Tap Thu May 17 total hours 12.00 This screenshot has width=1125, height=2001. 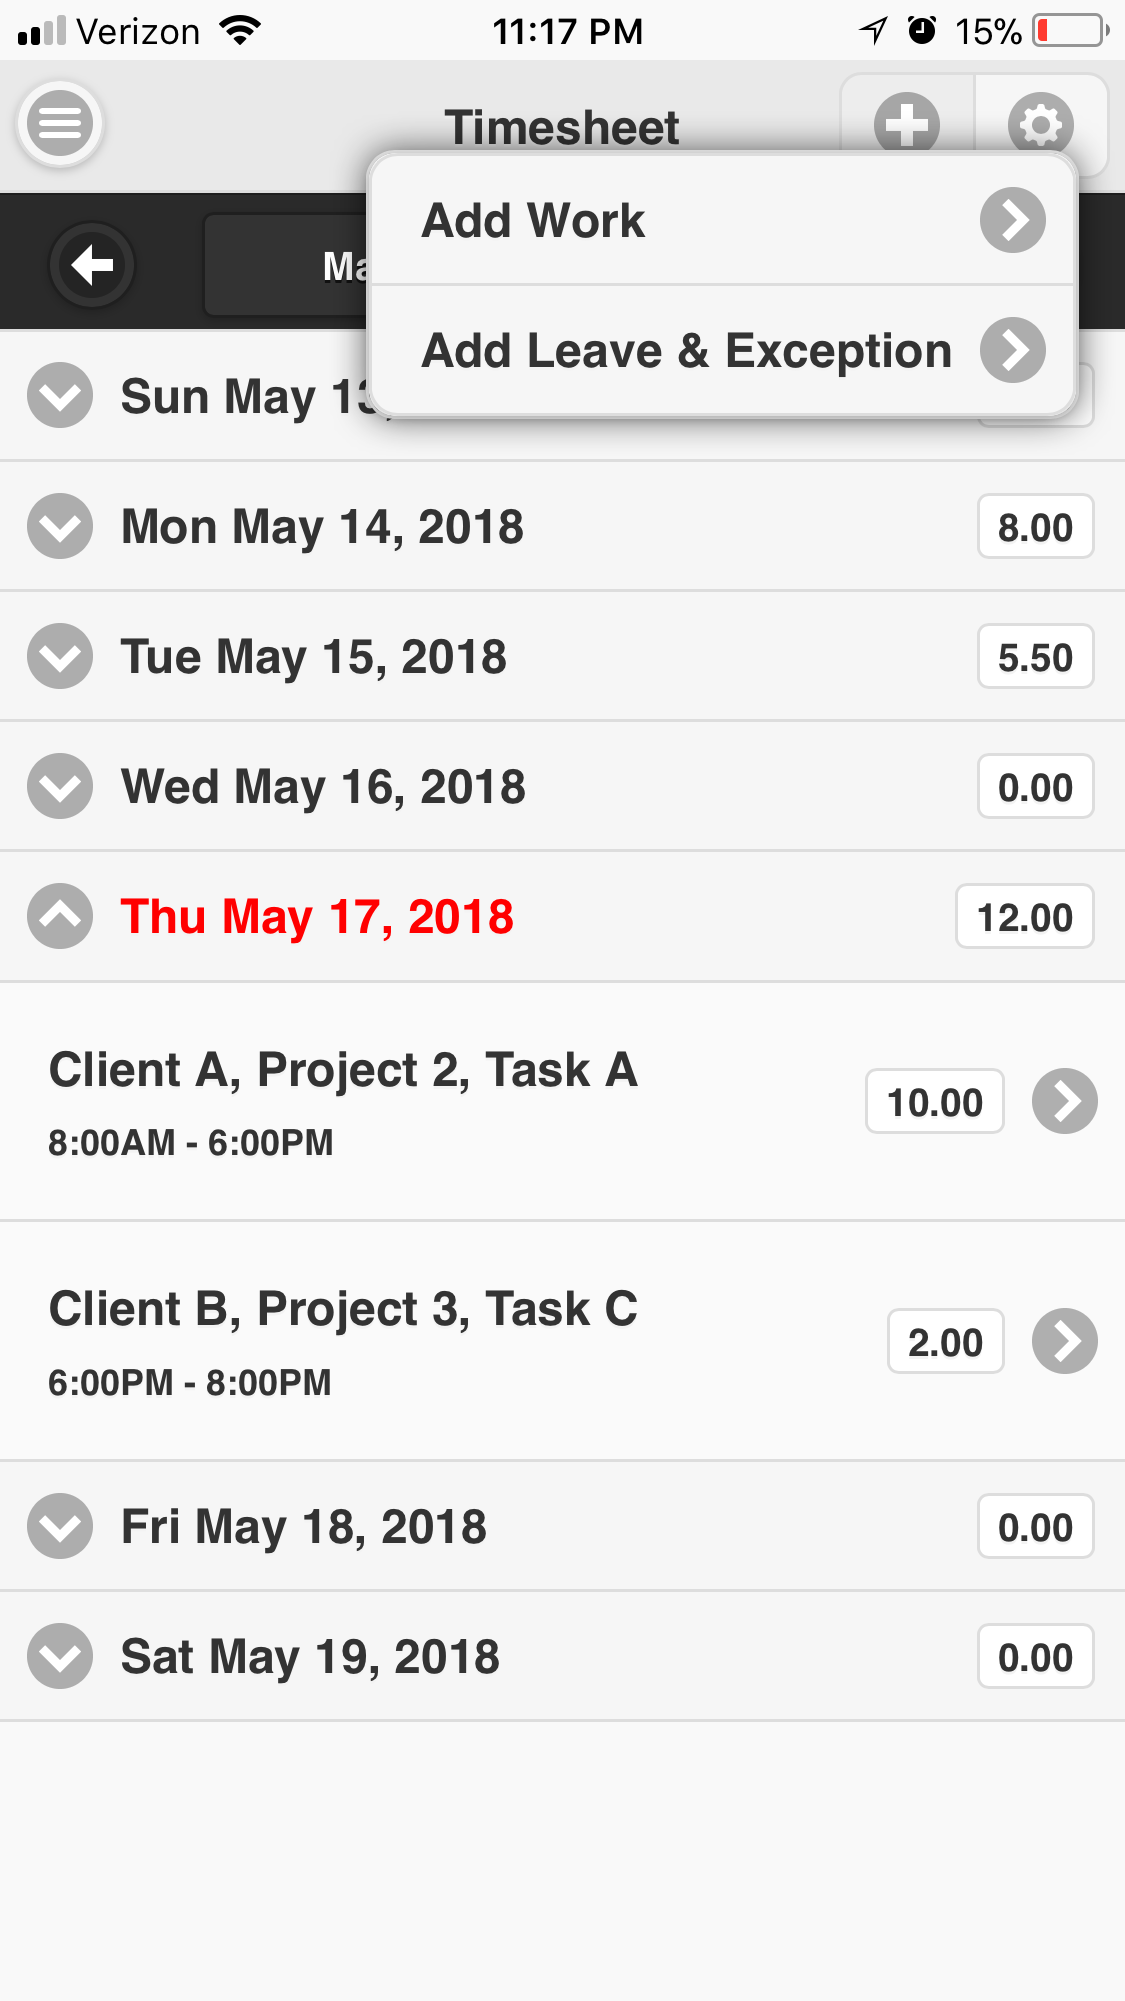[1024, 917]
